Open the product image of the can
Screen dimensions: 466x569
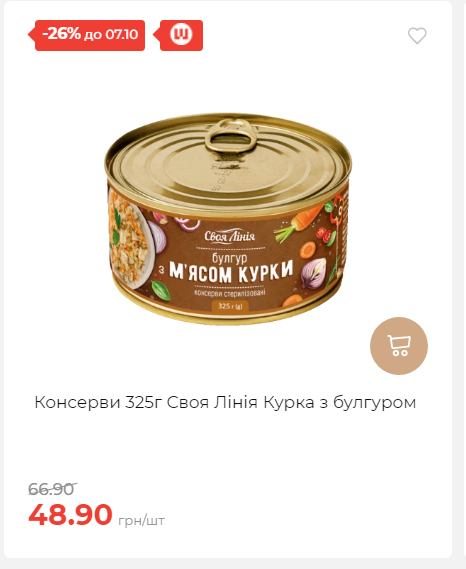pyautogui.click(x=228, y=219)
